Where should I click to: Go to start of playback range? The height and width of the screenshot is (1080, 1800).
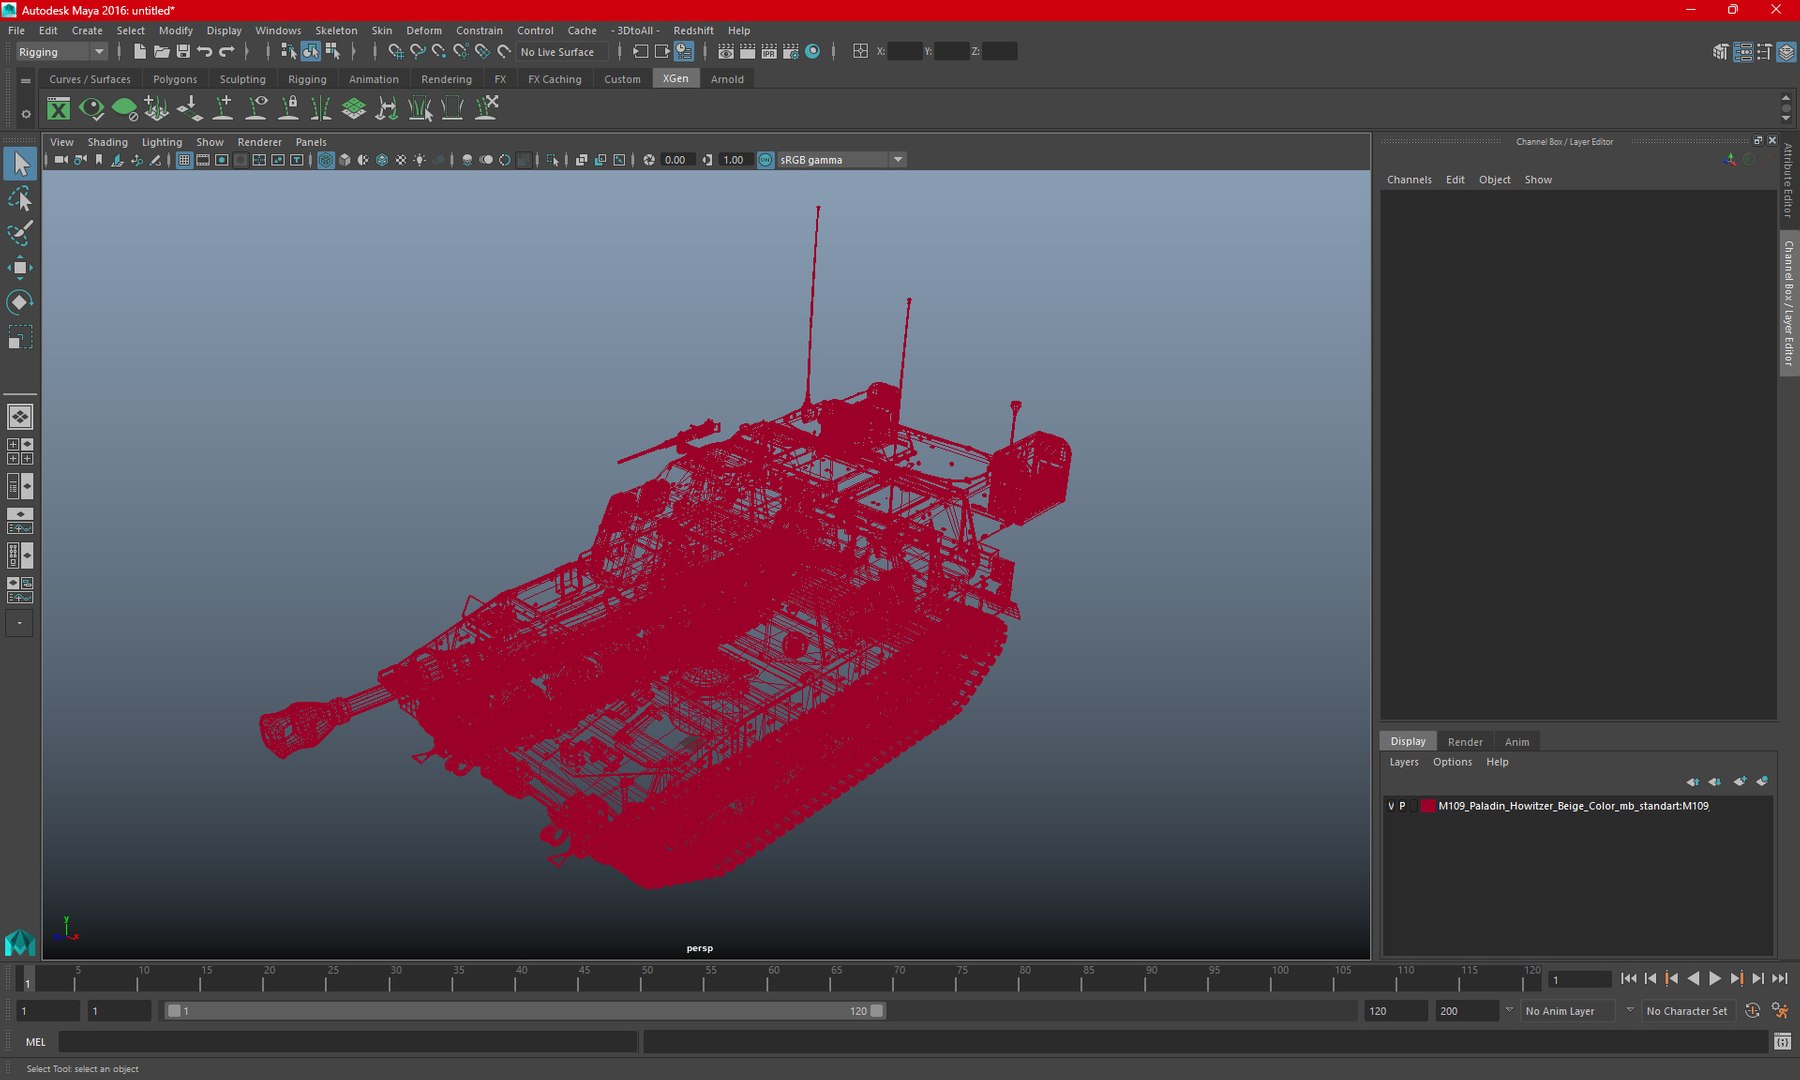(x=1629, y=979)
